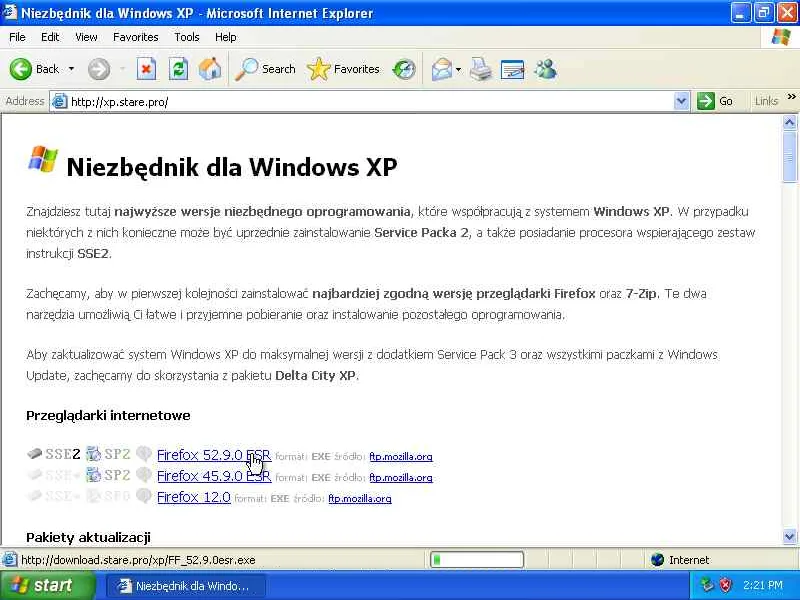Image resolution: width=800 pixels, height=600 pixels.
Task: Click the network connection tray icon
Action: tap(707, 585)
